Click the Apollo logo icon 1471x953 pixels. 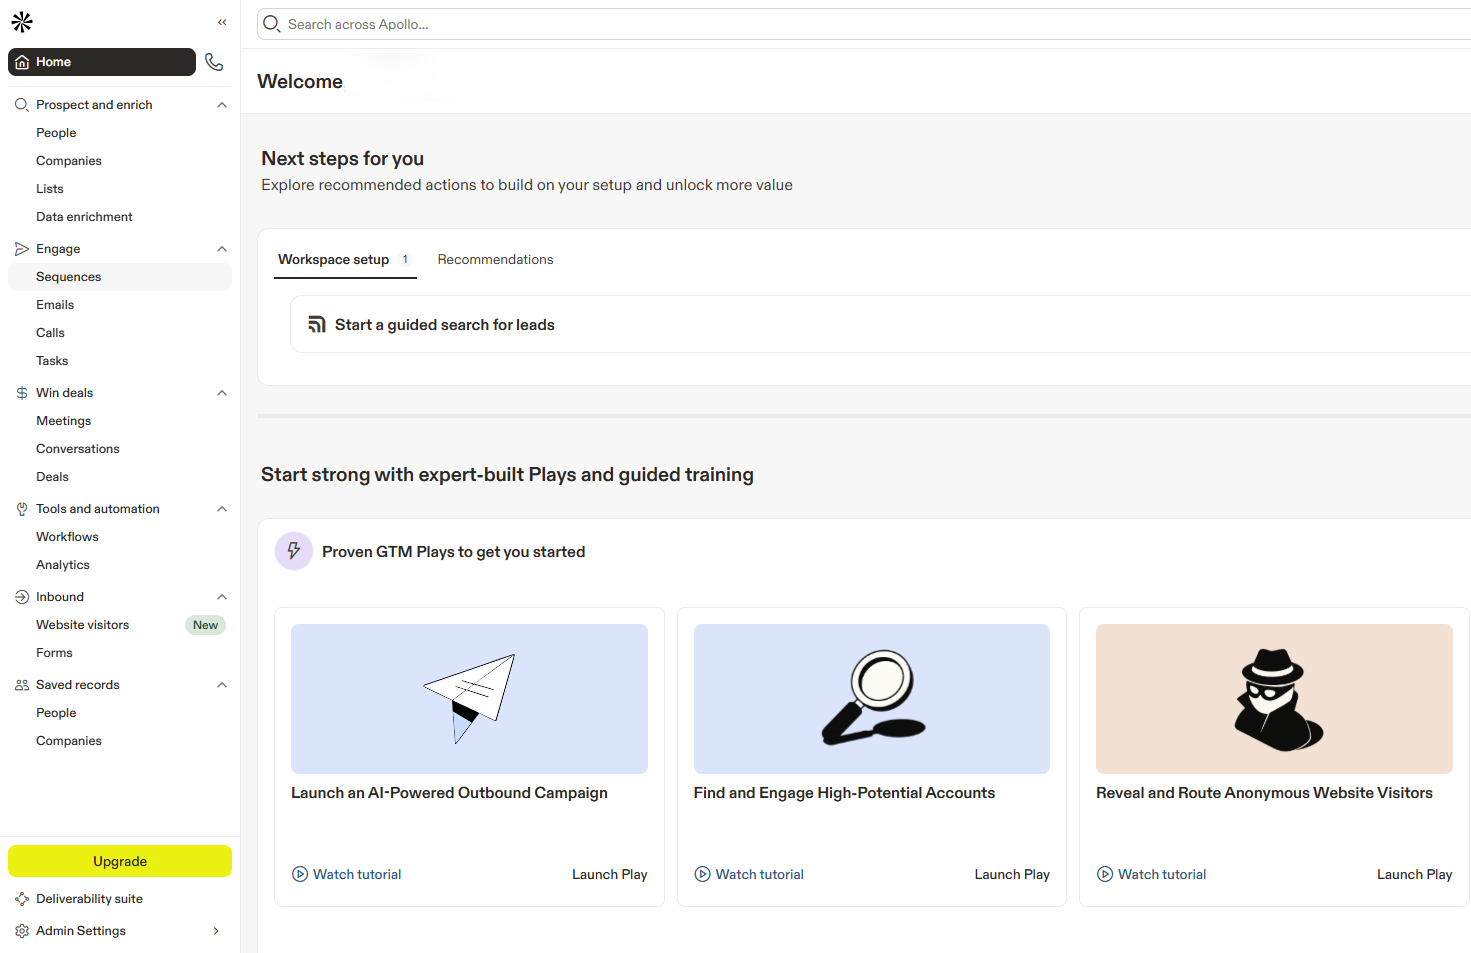point(22,22)
